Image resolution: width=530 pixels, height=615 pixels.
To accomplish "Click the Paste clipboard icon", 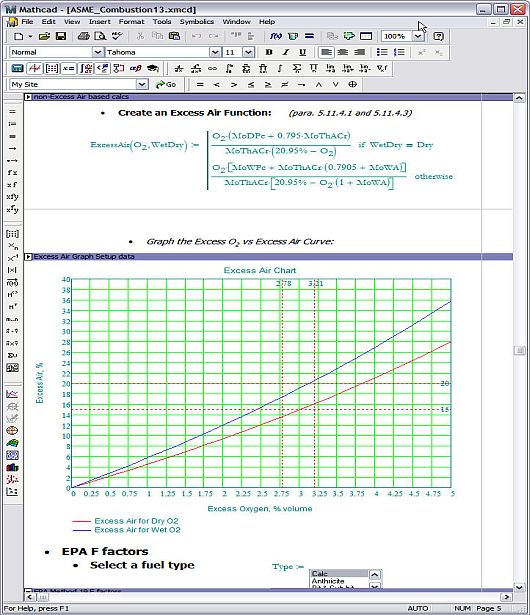I will tap(174, 36).
